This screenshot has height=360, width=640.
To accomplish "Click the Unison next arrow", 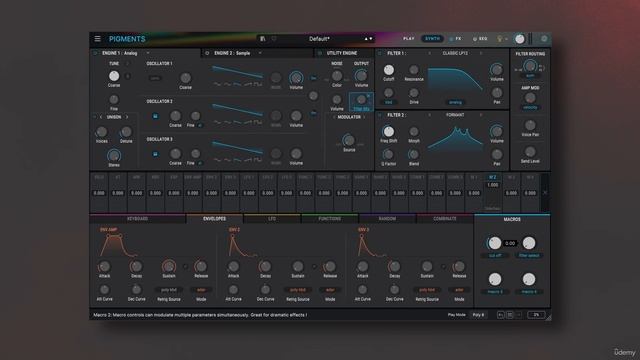I will tap(127, 117).
